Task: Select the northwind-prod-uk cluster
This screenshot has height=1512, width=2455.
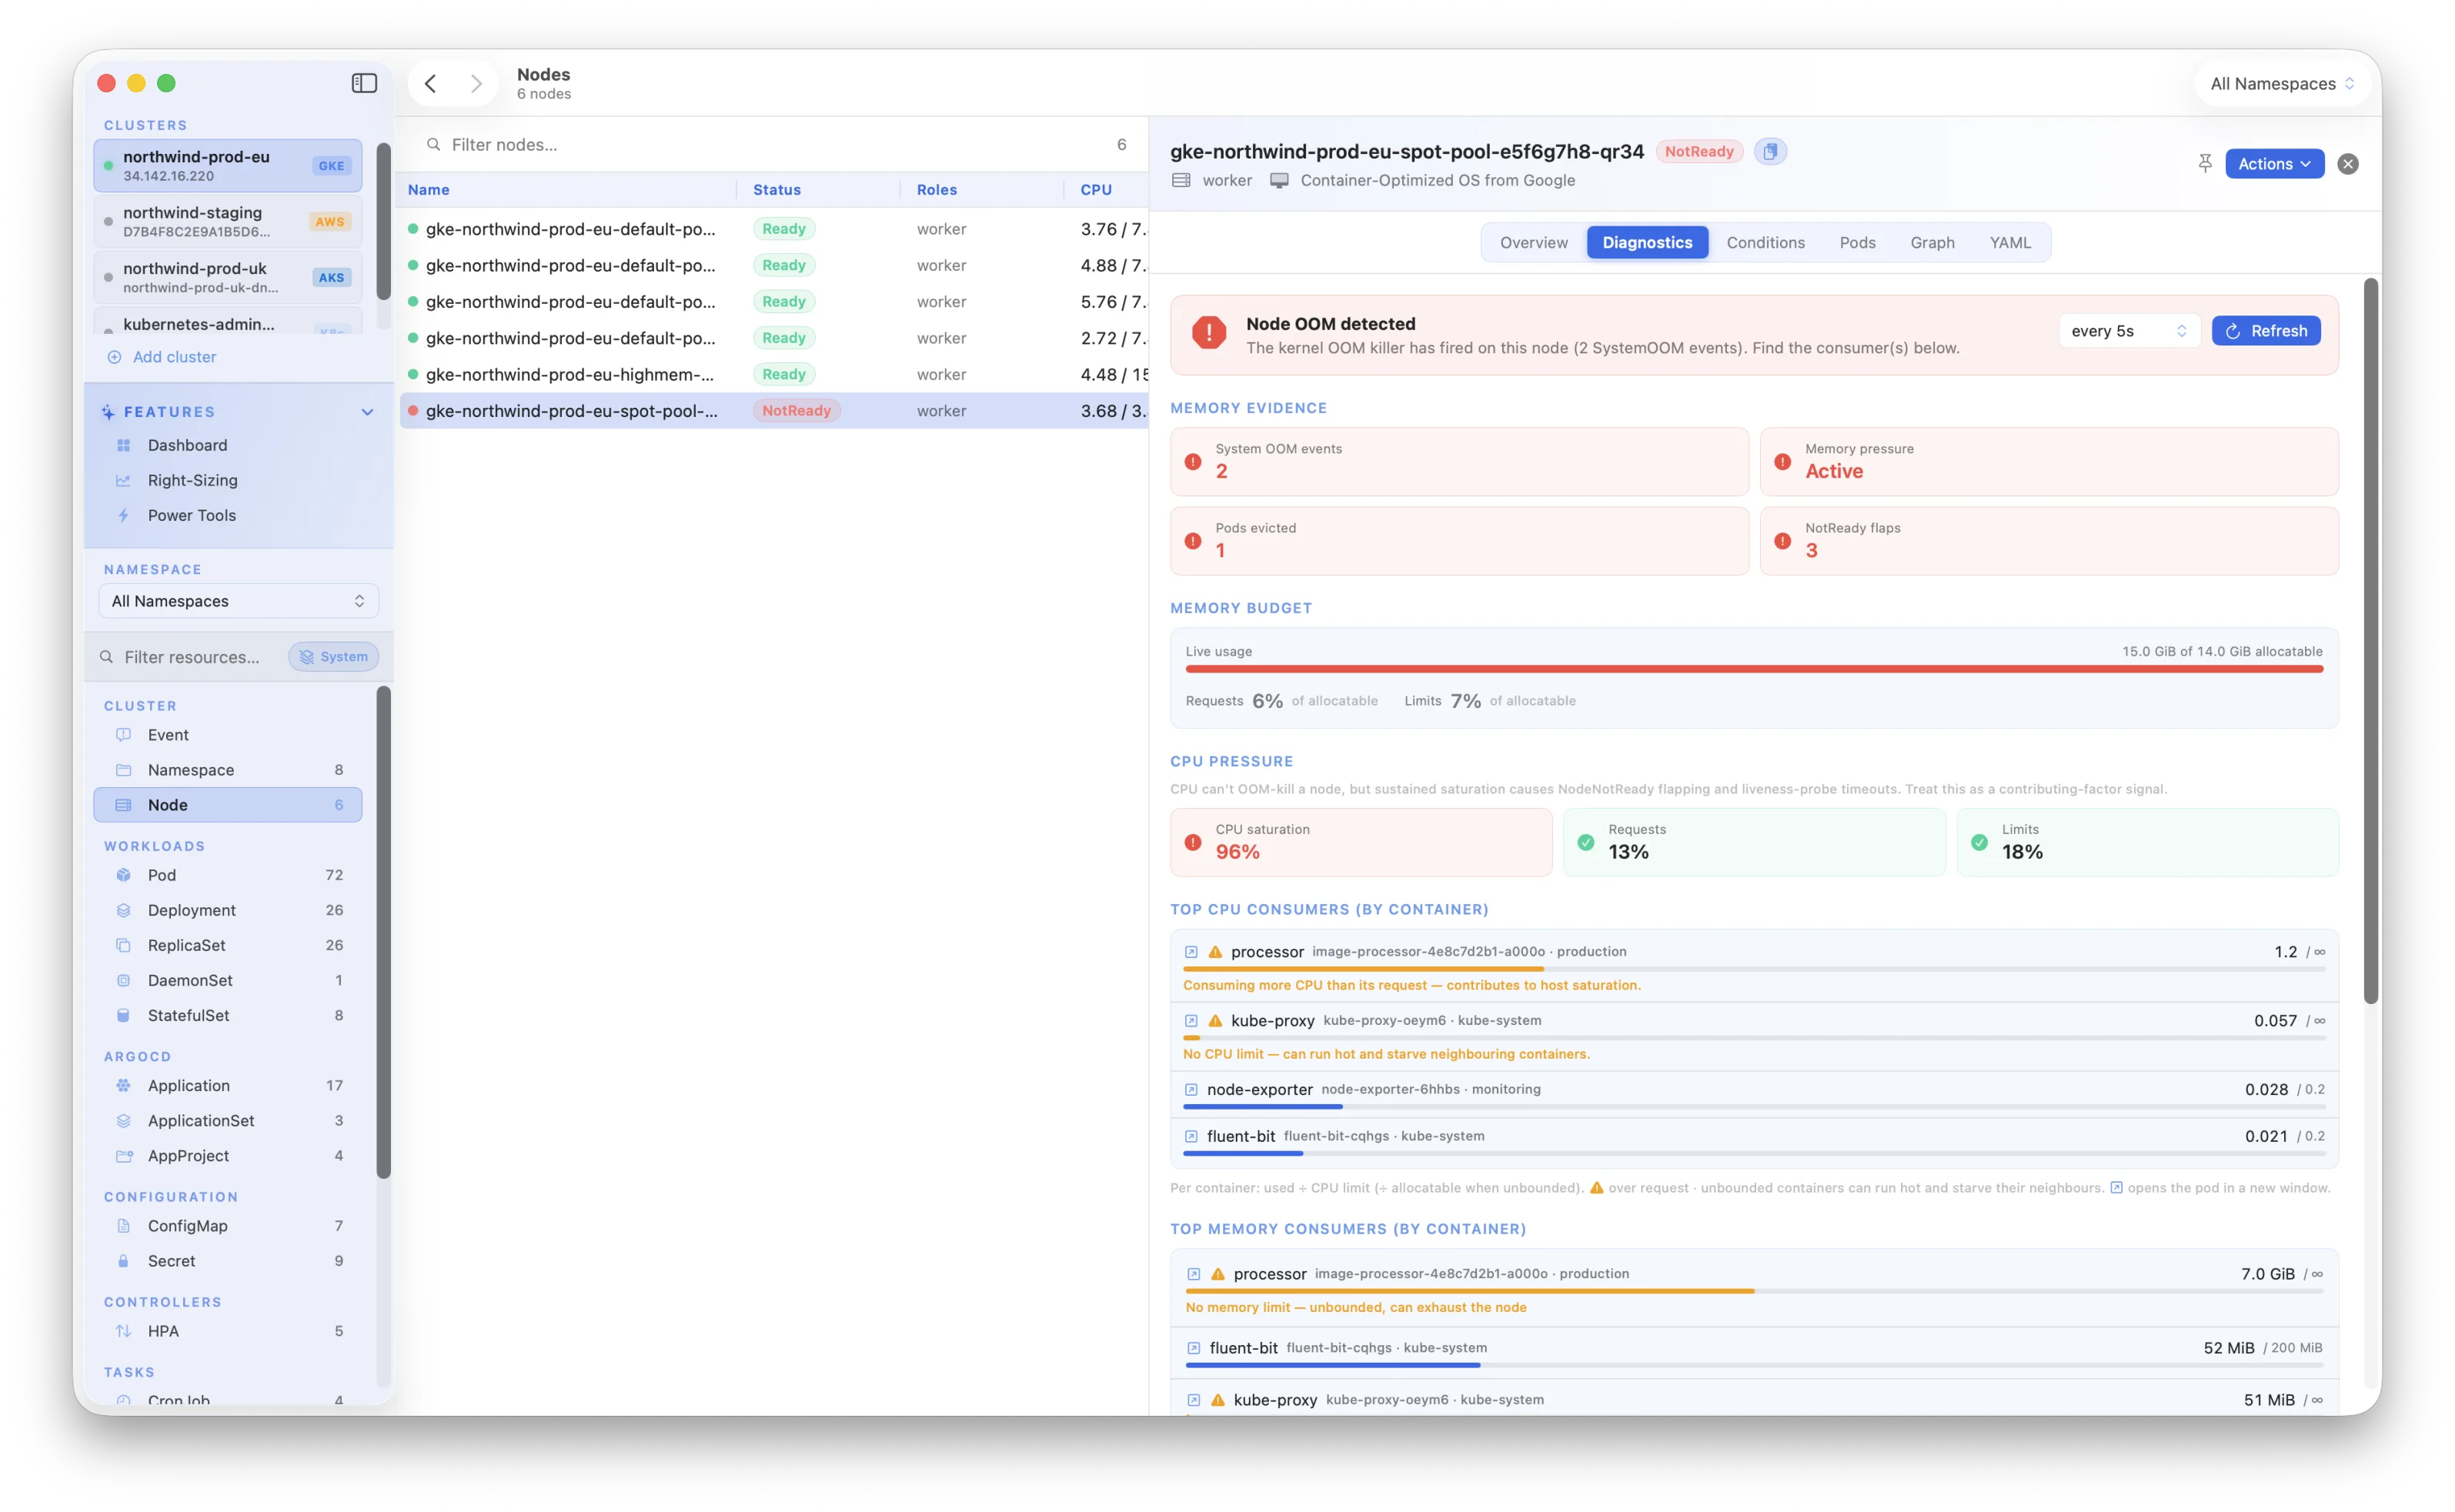Action: pyautogui.click(x=228, y=277)
